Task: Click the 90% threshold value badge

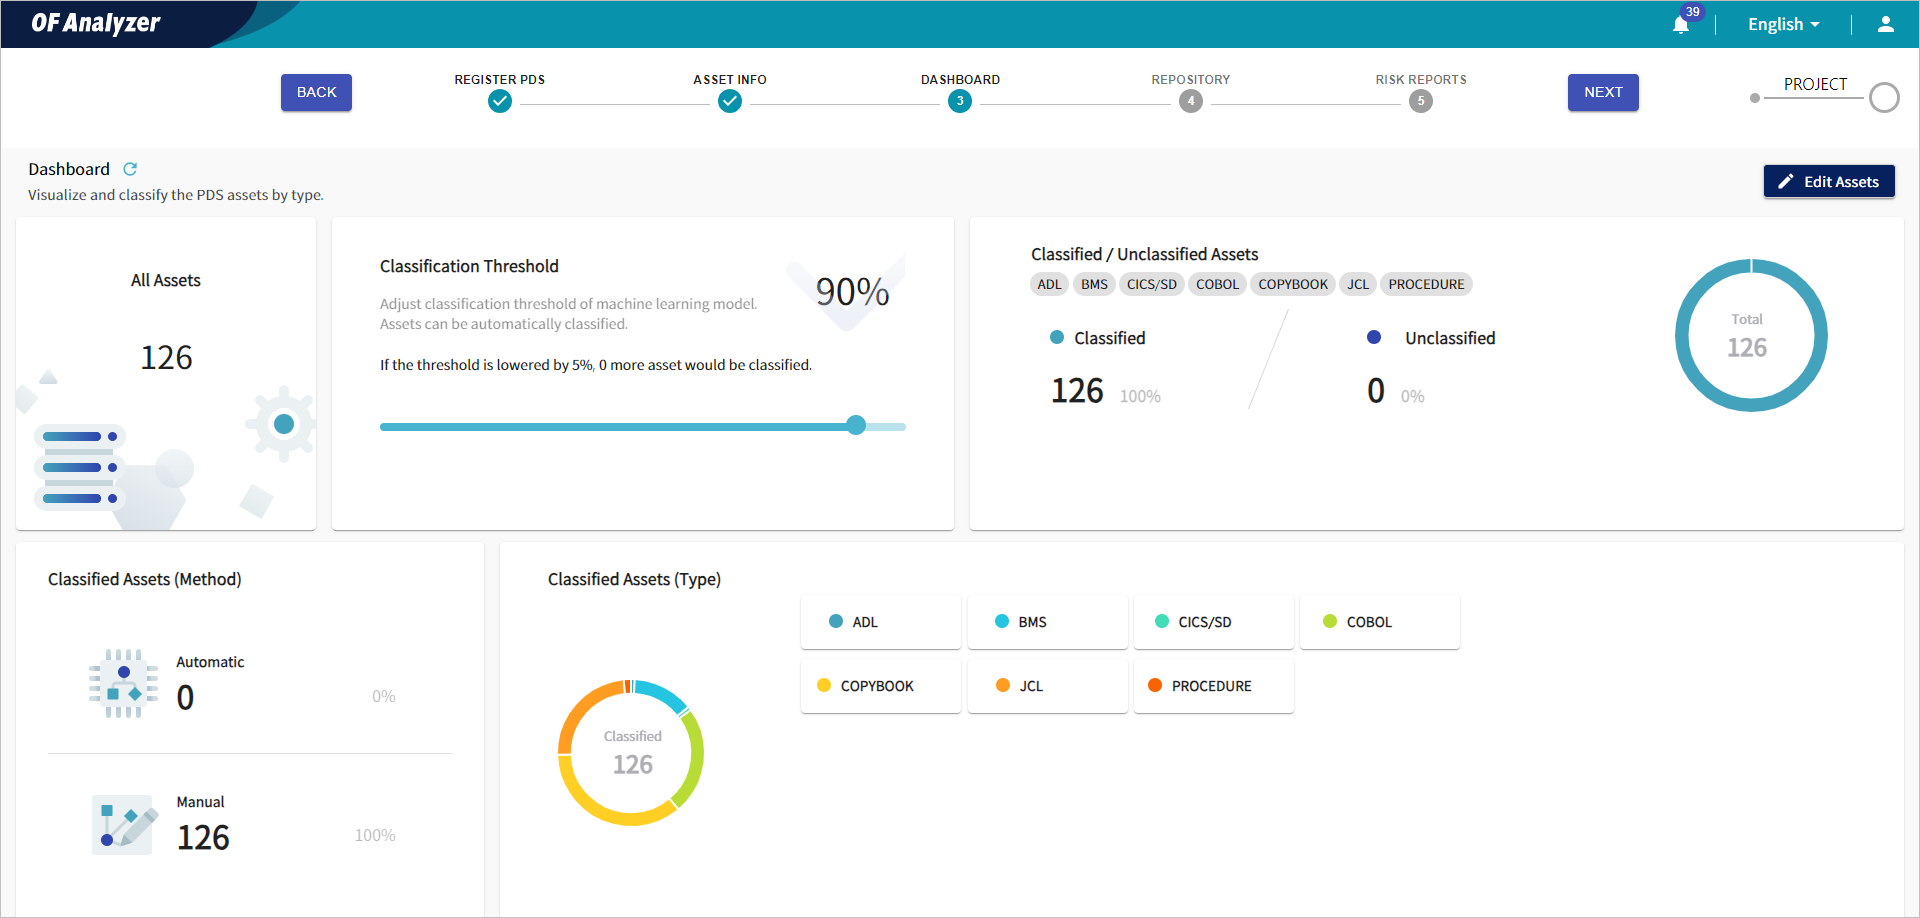Action: coord(852,292)
